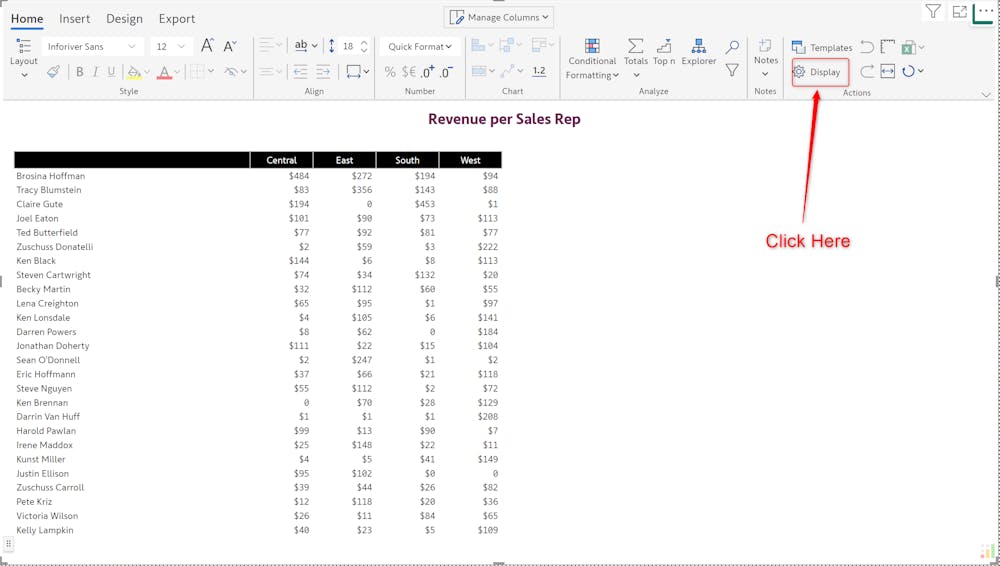Viewport: 1000px width, 566px height.
Task: Switch to the Insert tab
Action: [74, 19]
